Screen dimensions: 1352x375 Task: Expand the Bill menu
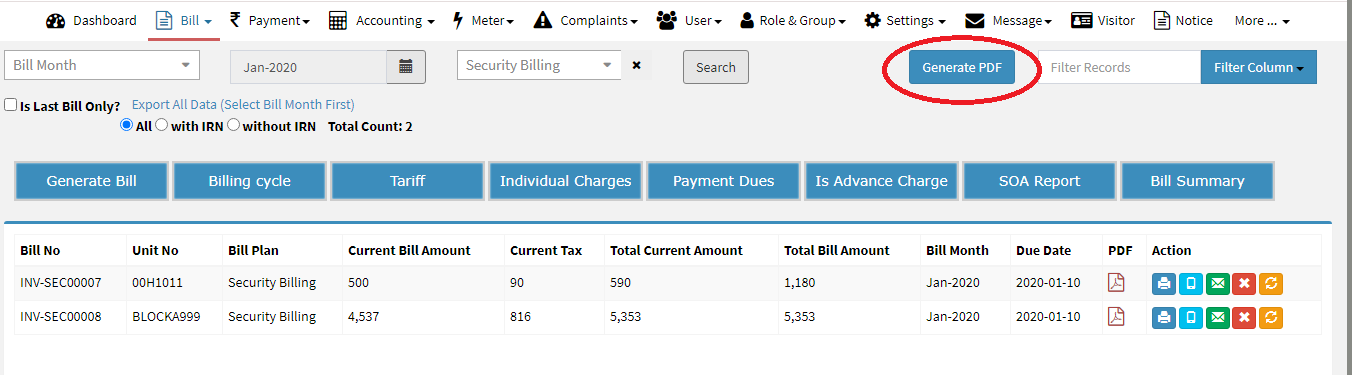[184, 20]
